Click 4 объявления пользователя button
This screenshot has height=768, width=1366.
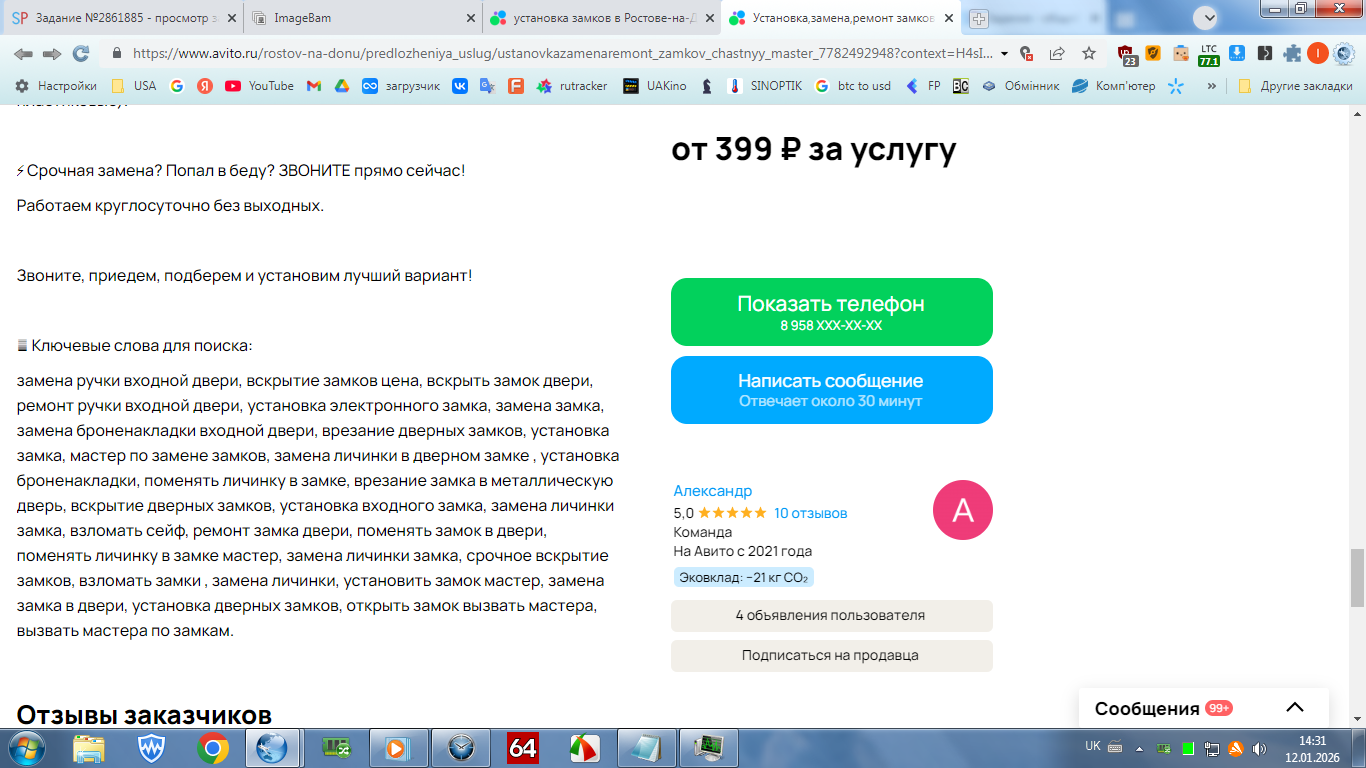pos(832,616)
